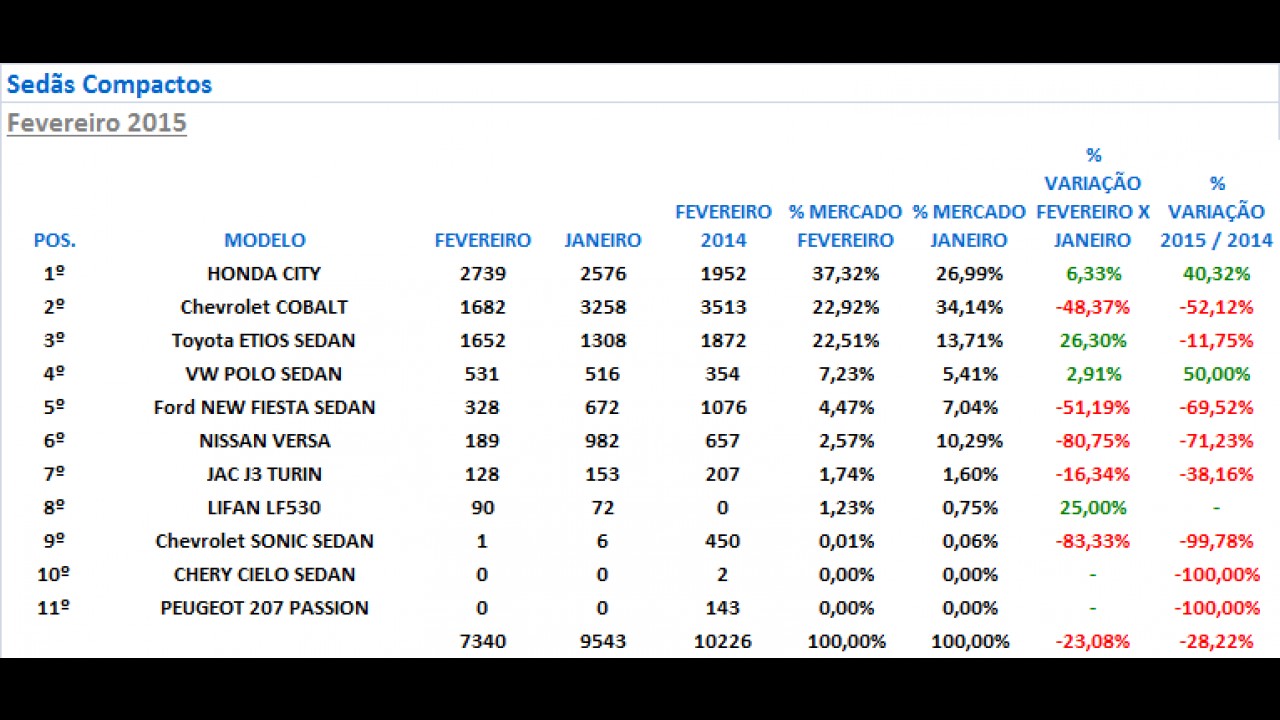Click the 'FEVEREIRO 2014' column header
This screenshot has width=1280, height=720.
tap(723, 226)
